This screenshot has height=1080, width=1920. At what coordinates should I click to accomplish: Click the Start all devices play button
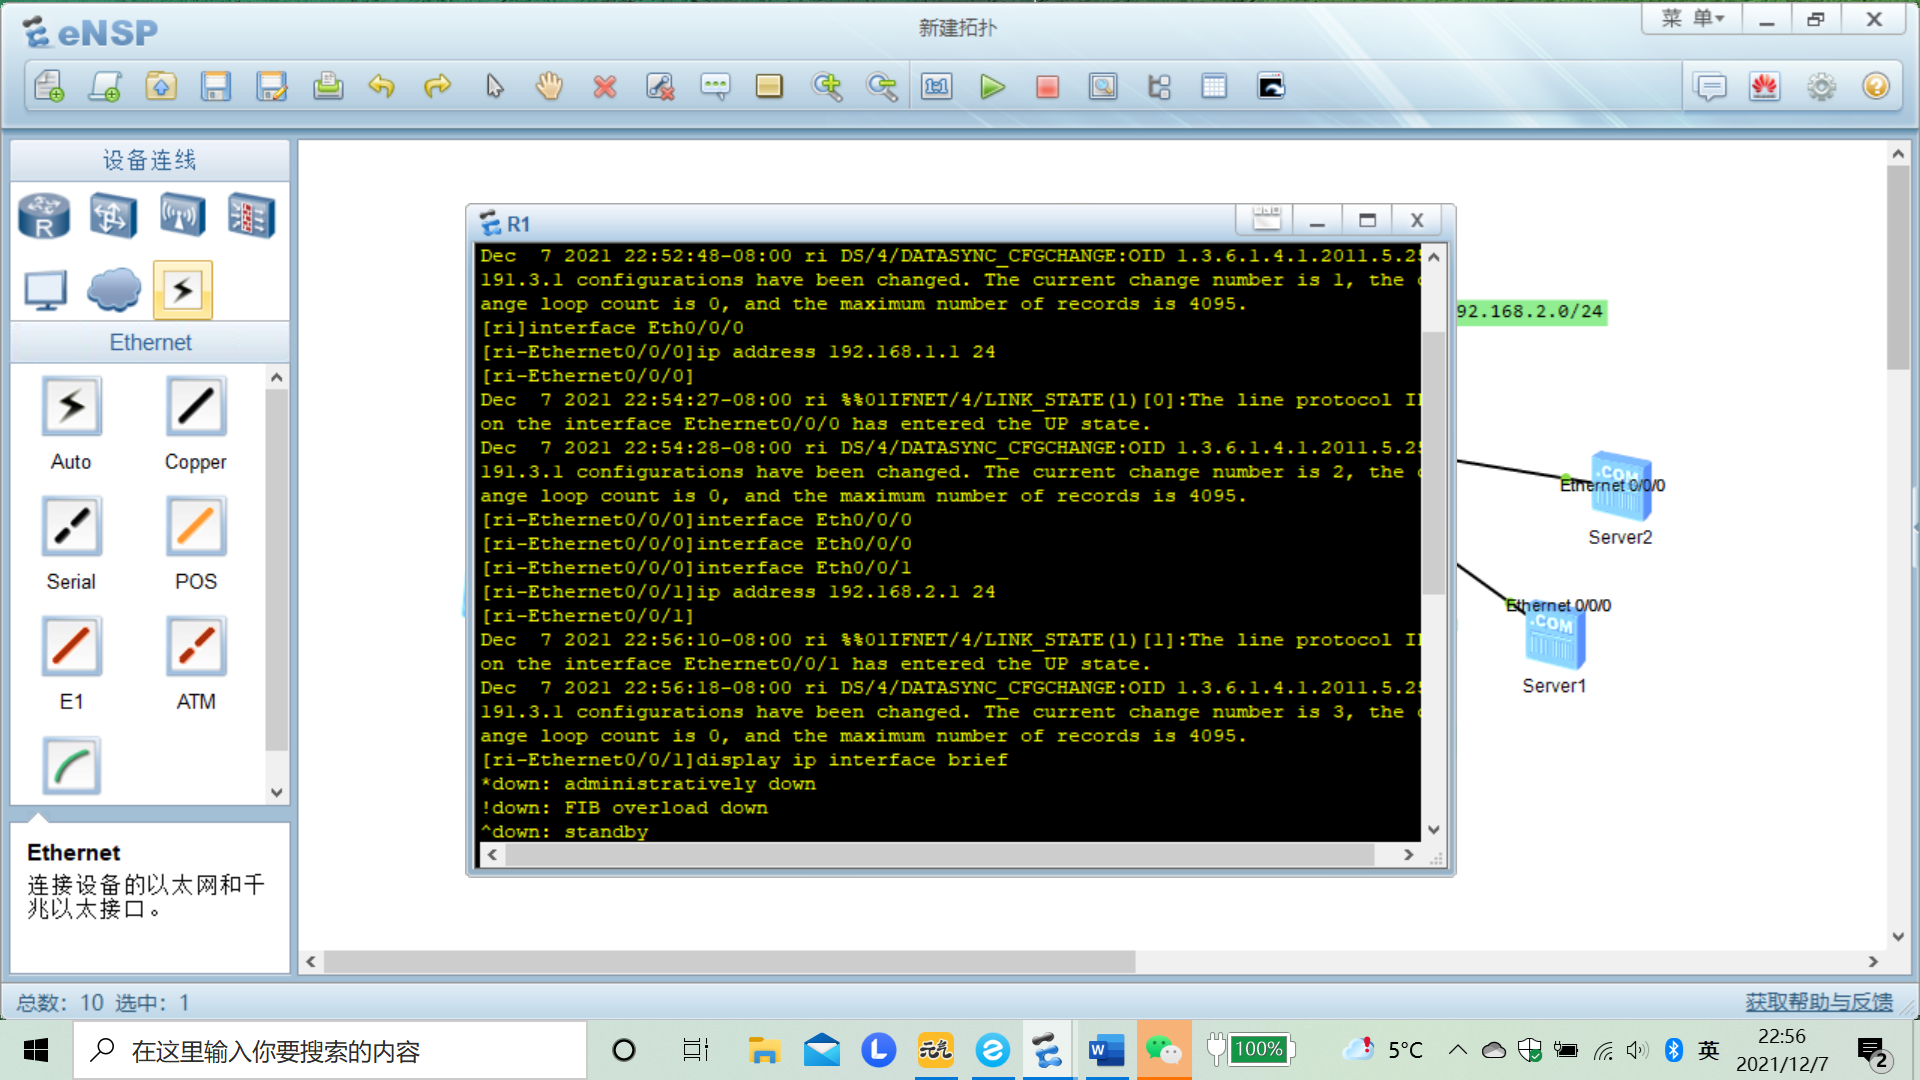(992, 87)
